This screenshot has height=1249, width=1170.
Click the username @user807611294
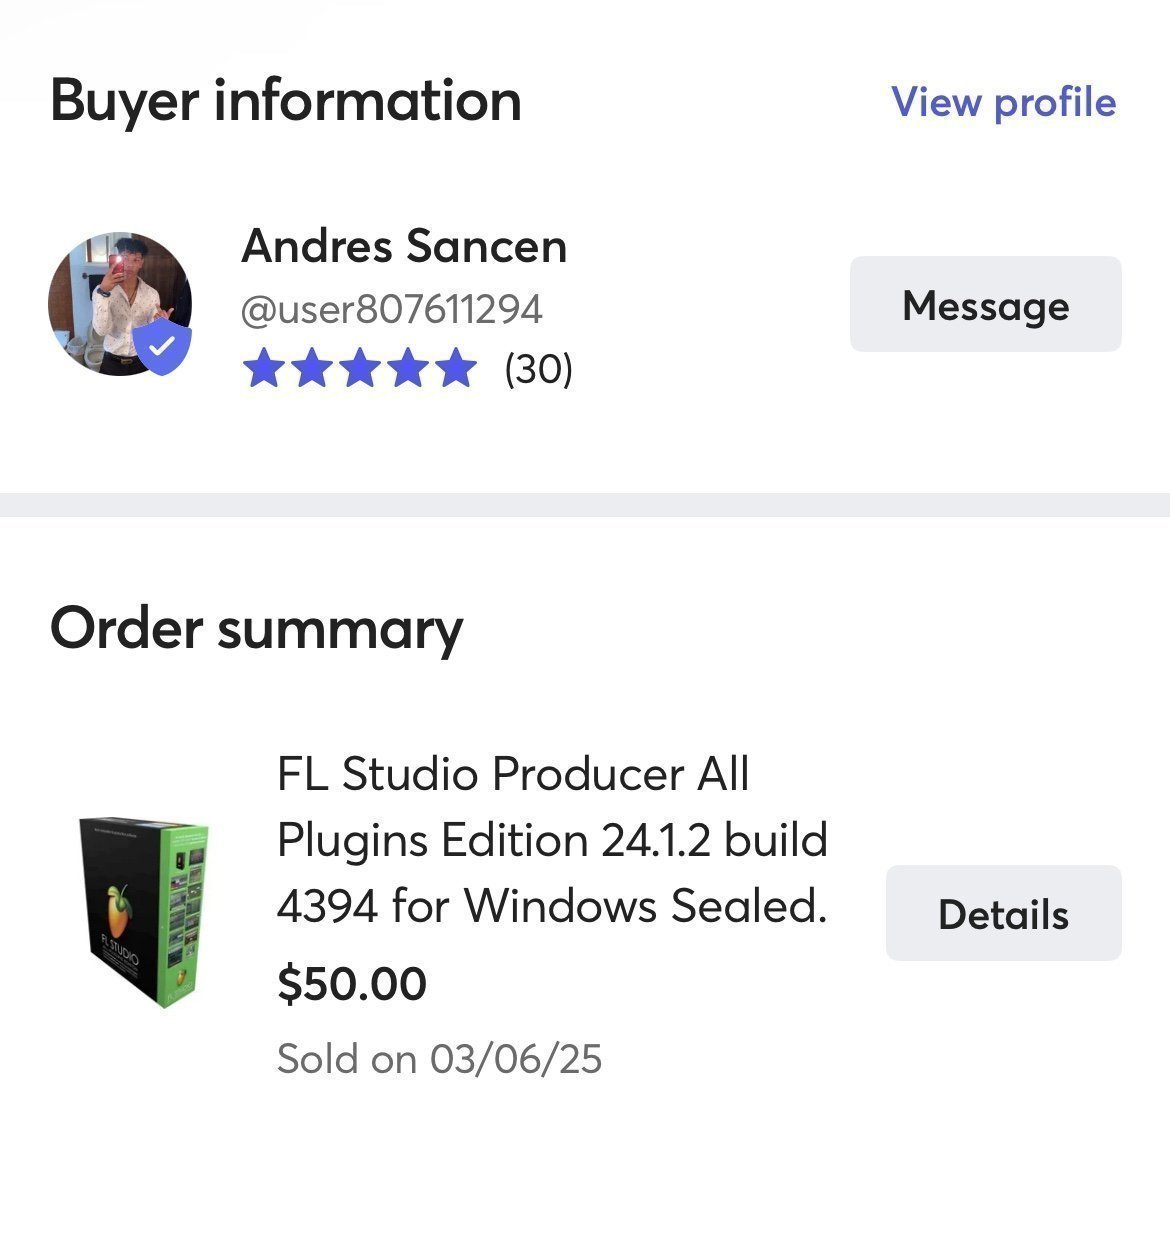coord(391,309)
